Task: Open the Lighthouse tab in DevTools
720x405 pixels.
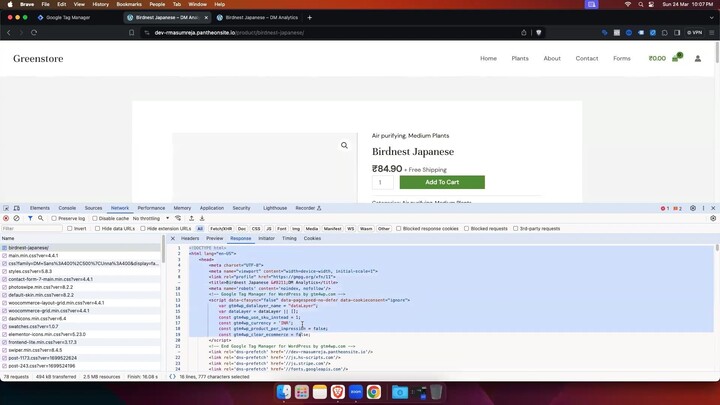Action: click(x=275, y=208)
